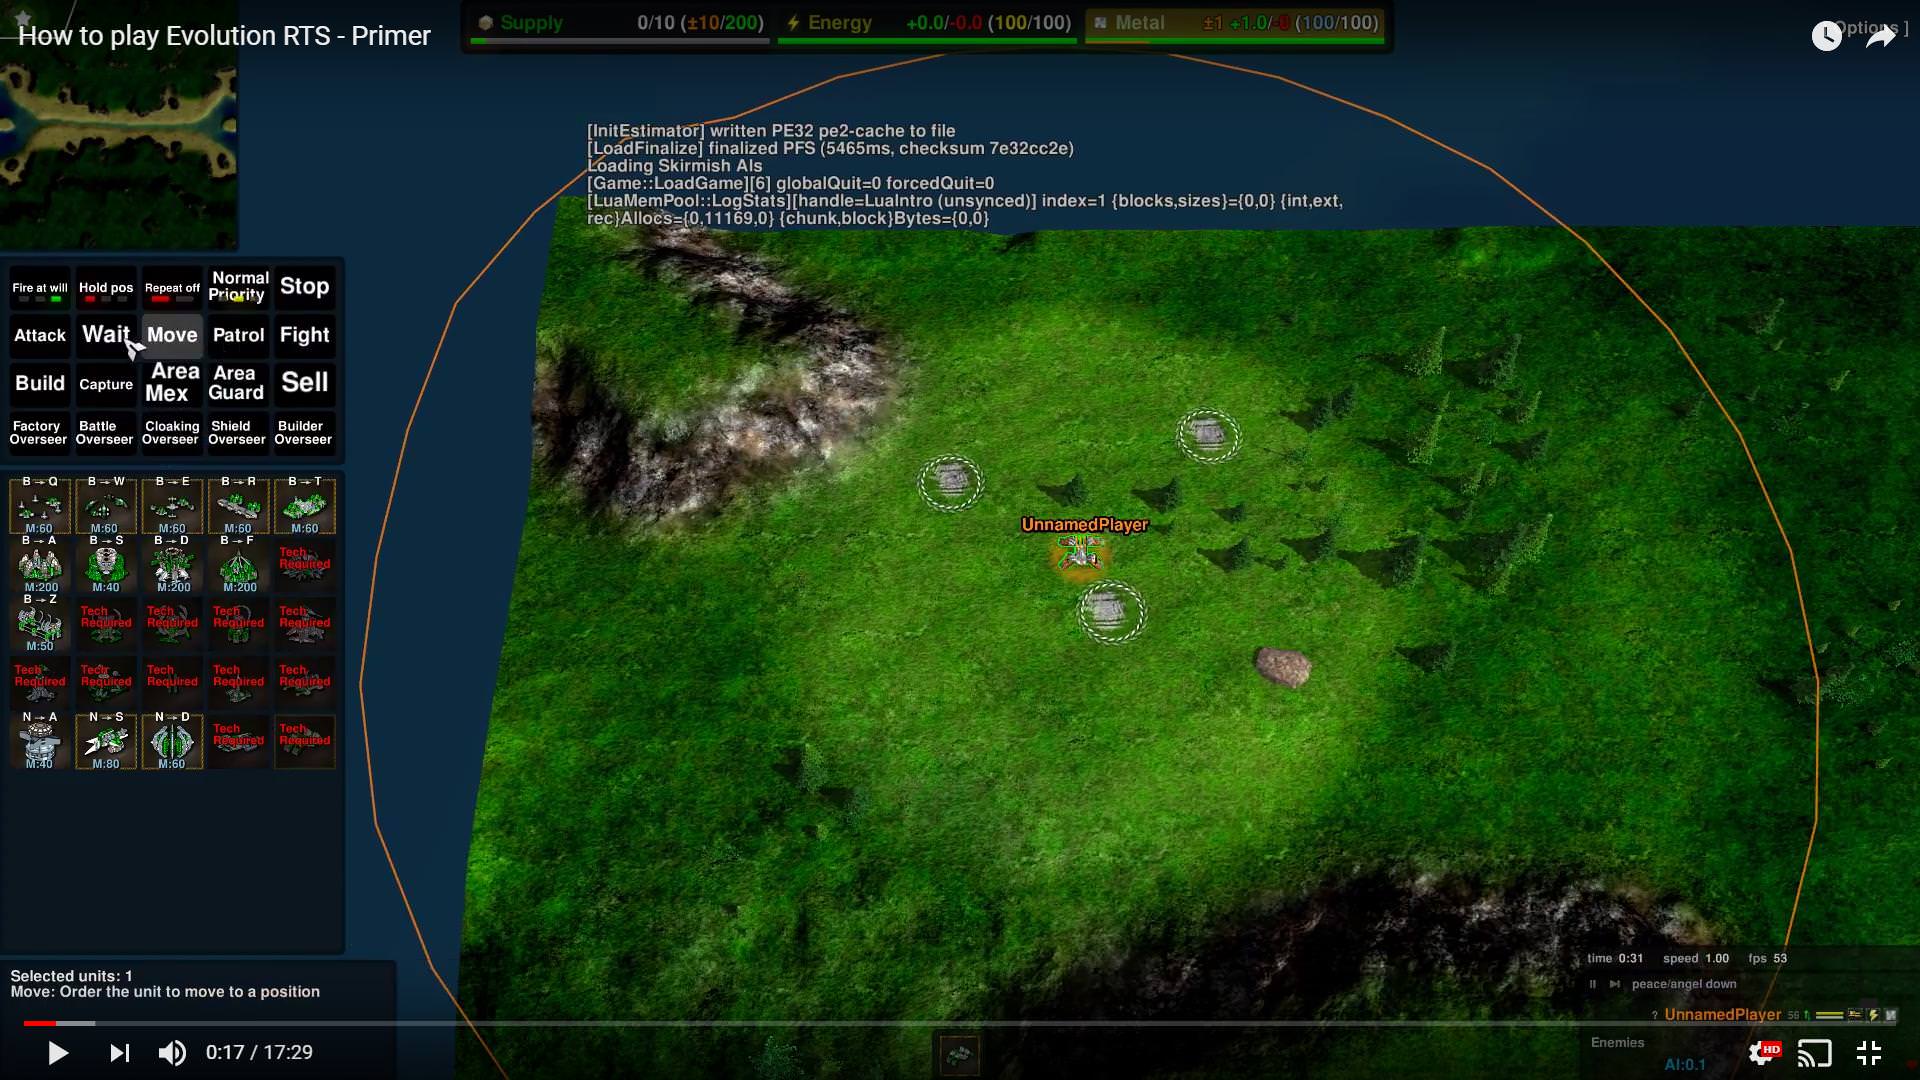This screenshot has width=1920, height=1080.
Task: Cycle the Normal Priority setting
Action: point(238,287)
